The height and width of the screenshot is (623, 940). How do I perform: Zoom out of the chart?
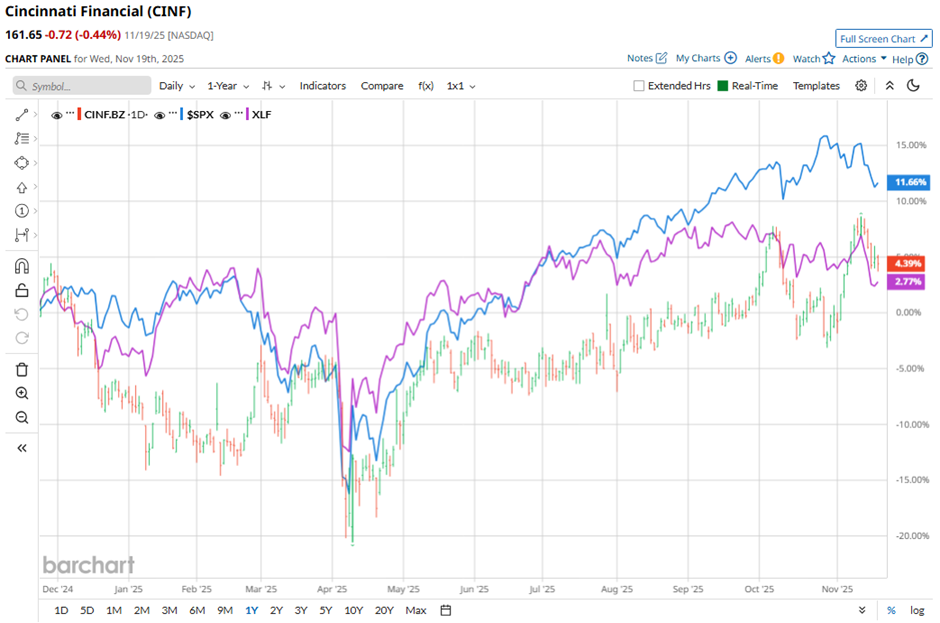click(22, 417)
